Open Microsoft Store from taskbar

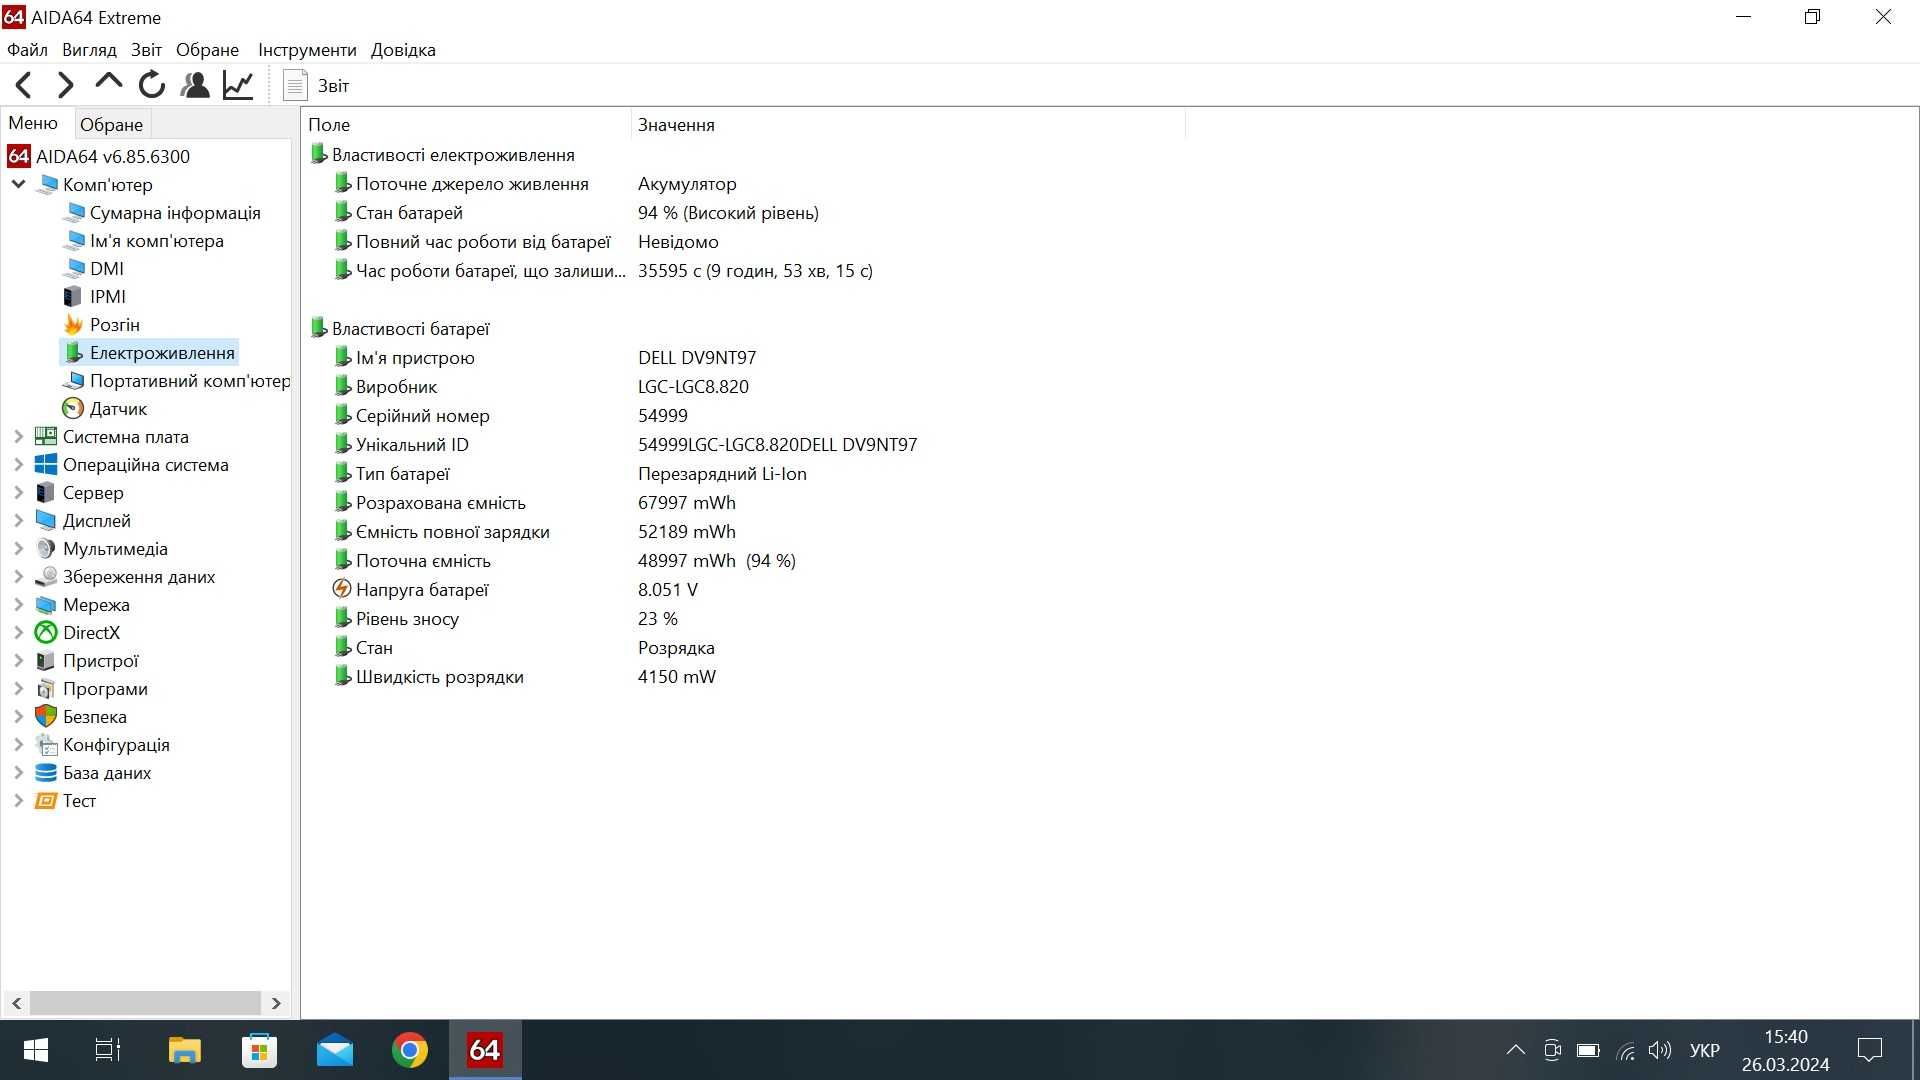pos(259,1050)
